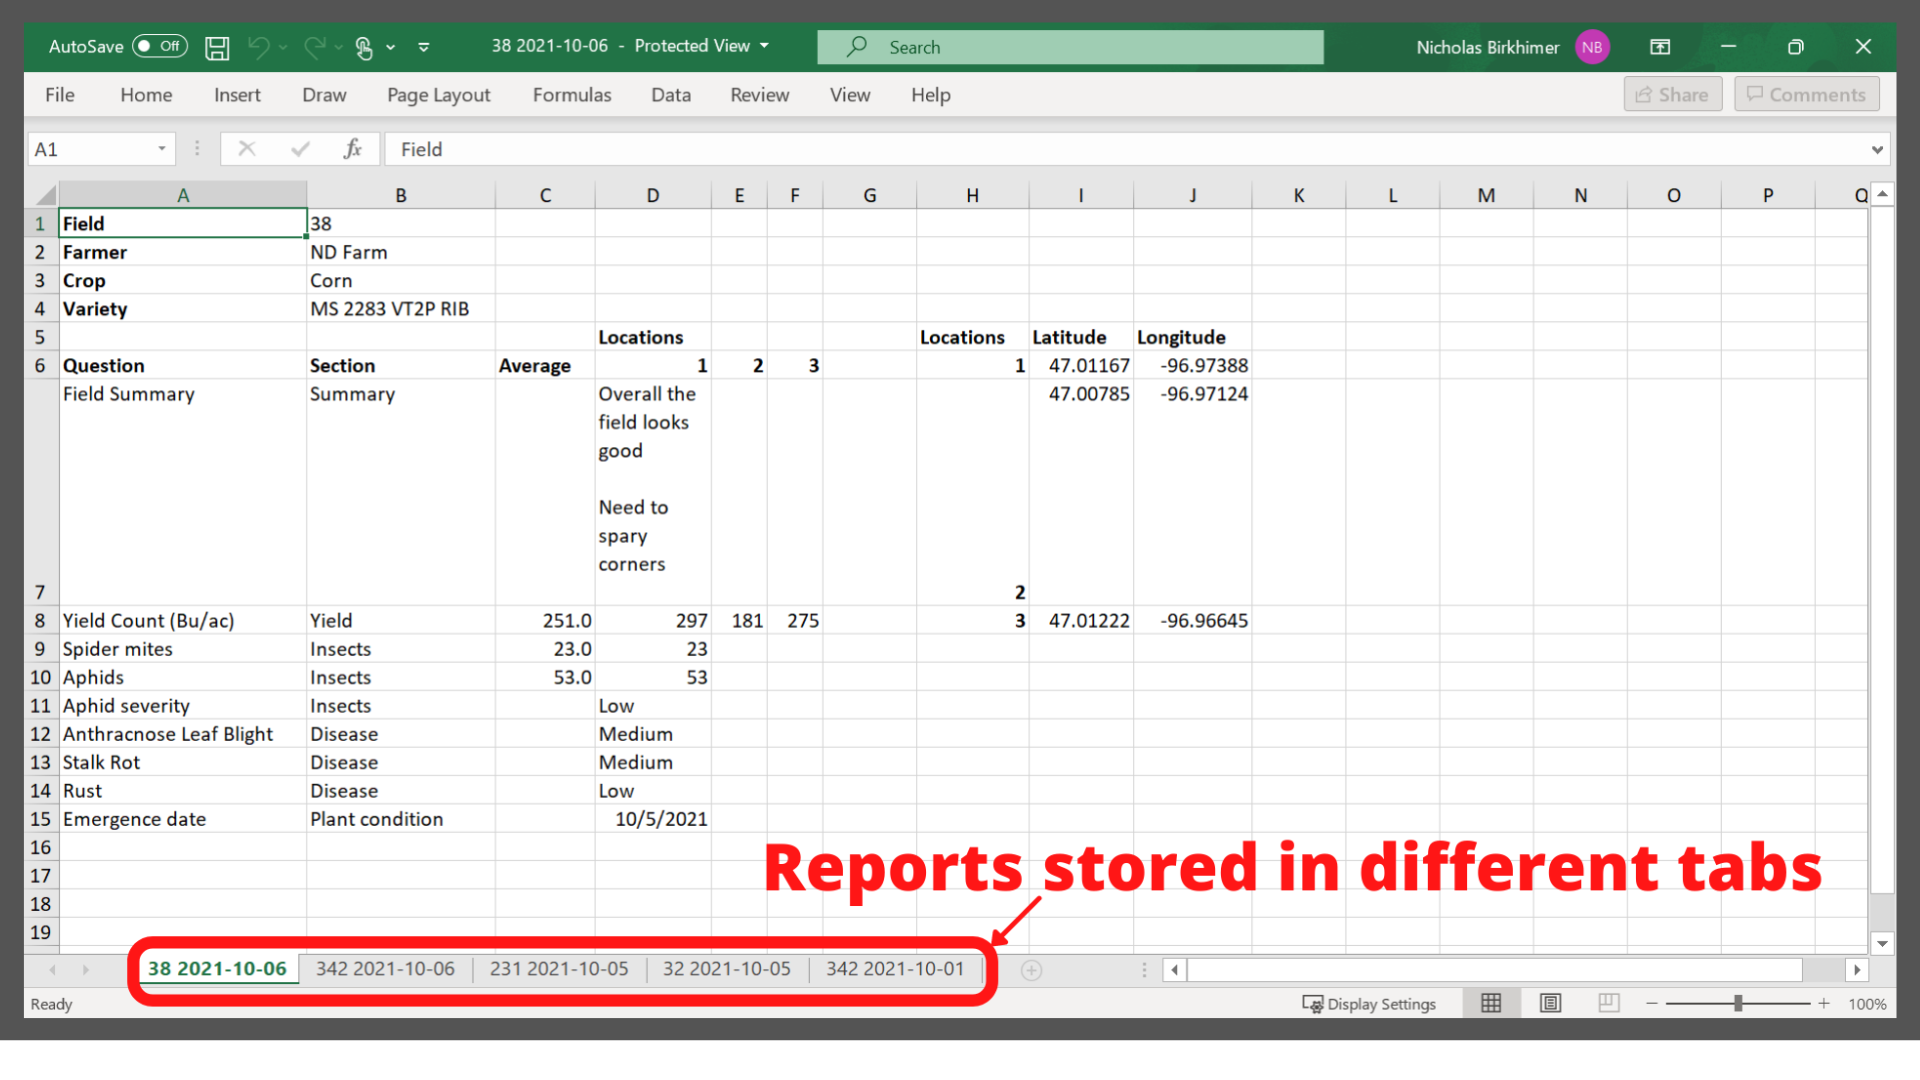Click longitude cell -96.97388
The width and height of the screenshot is (1920, 1080).
(1192, 366)
